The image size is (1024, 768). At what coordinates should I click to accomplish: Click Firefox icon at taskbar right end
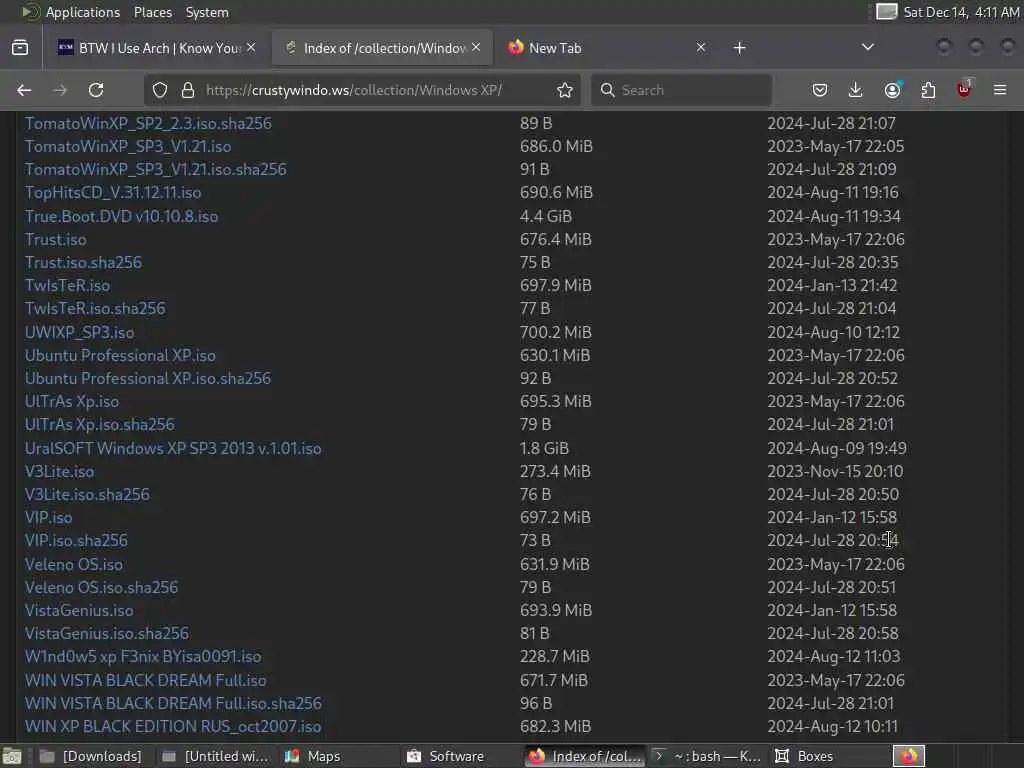[x=908, y=756]
